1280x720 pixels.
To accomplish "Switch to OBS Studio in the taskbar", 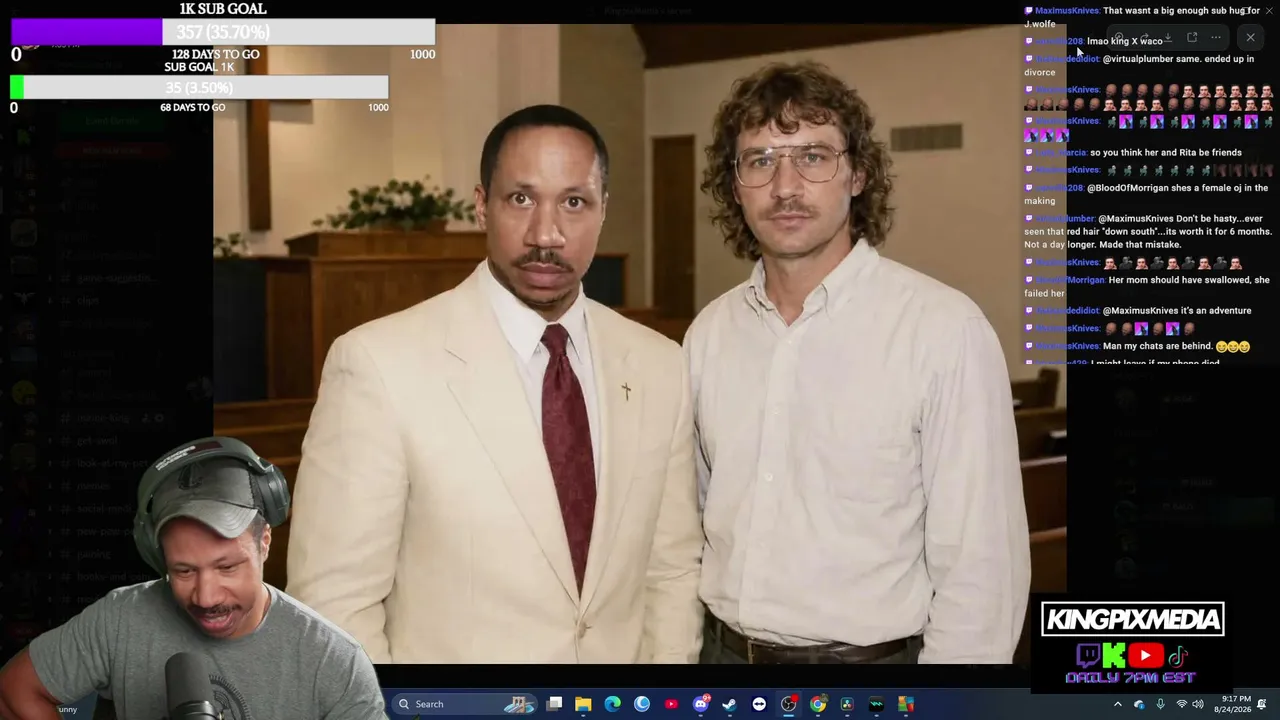I will (788, 704).
